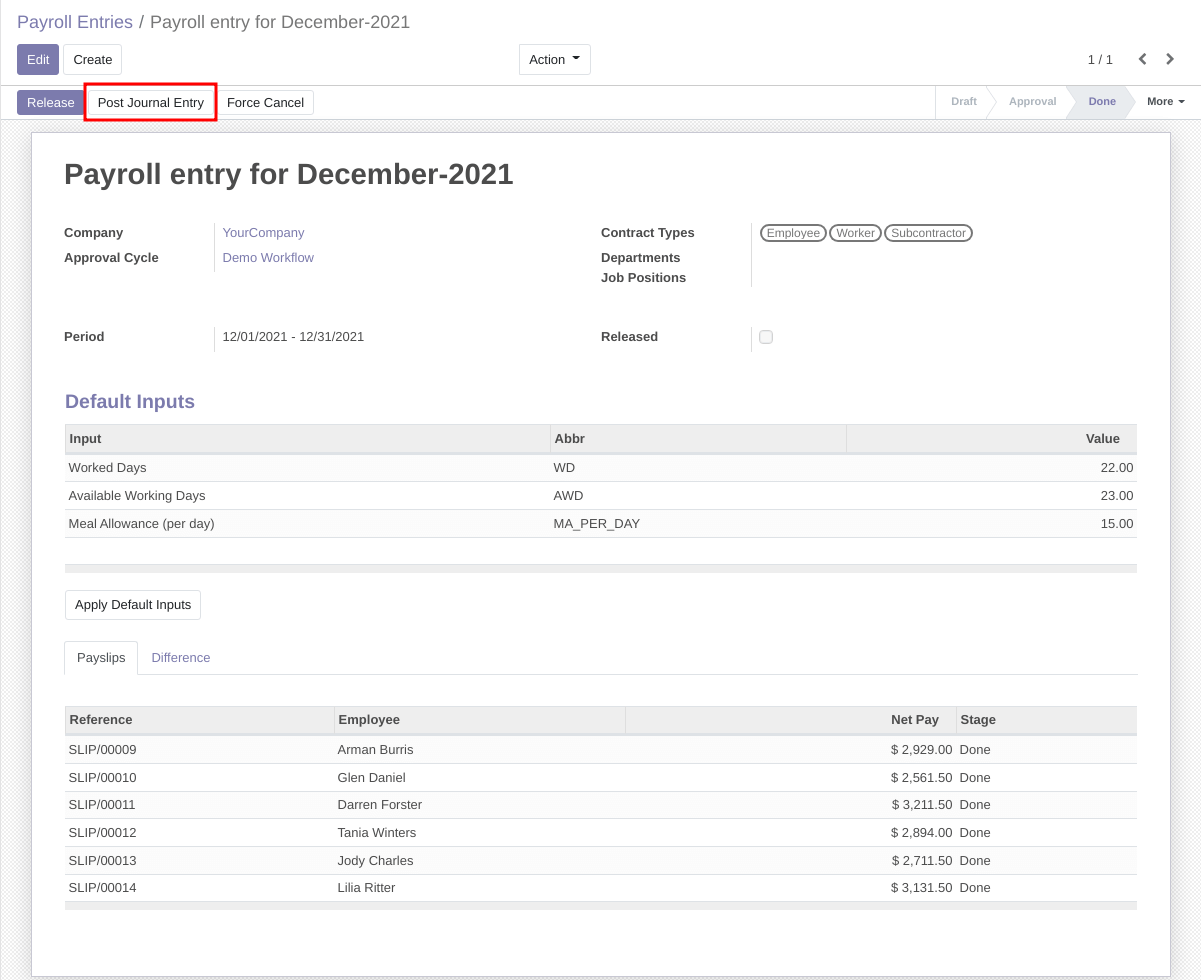Select the Subcontractor contract type tag
This screenshot has height=980, width=1201.
pos(928,232)
